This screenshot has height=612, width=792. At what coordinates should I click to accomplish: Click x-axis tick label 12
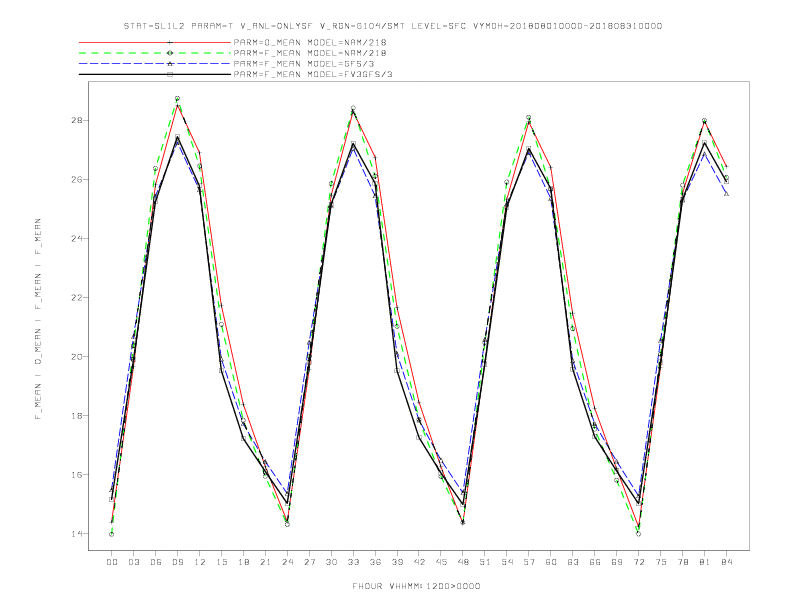(200, 562)
